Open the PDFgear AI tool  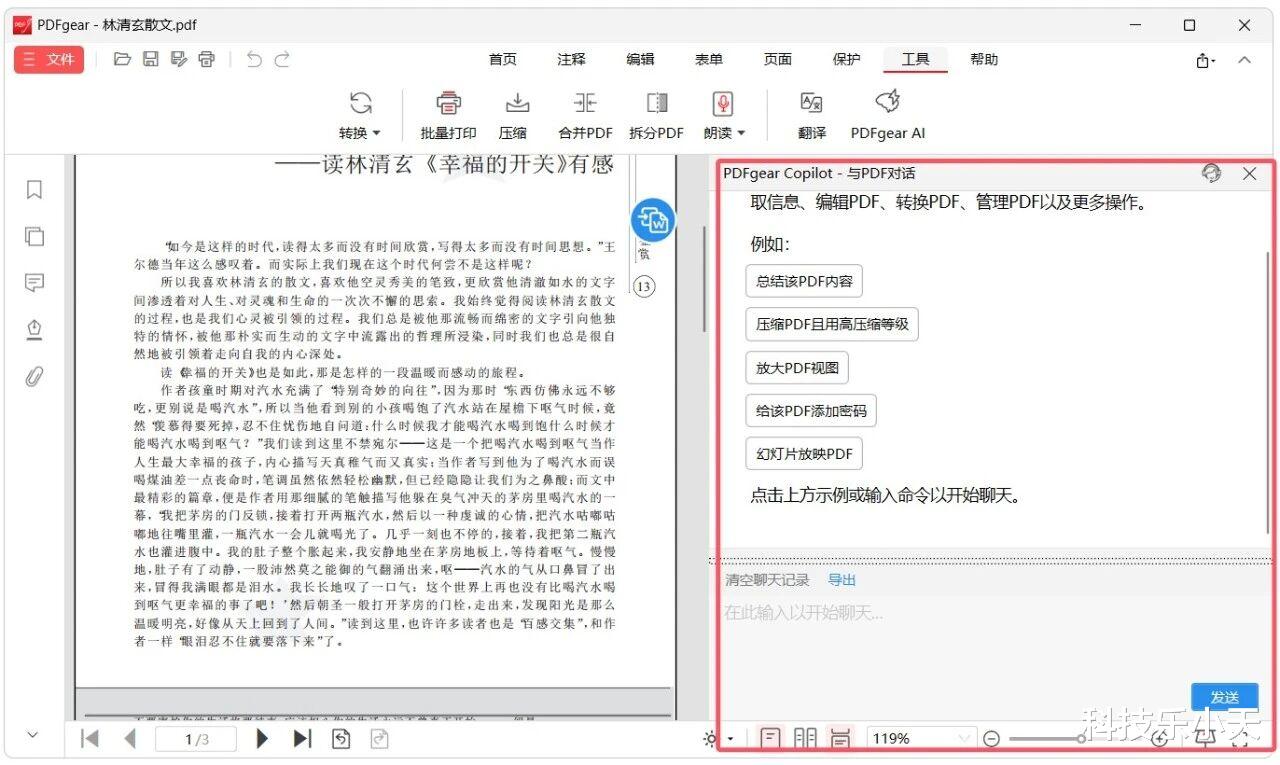click(x=888, y=115)
